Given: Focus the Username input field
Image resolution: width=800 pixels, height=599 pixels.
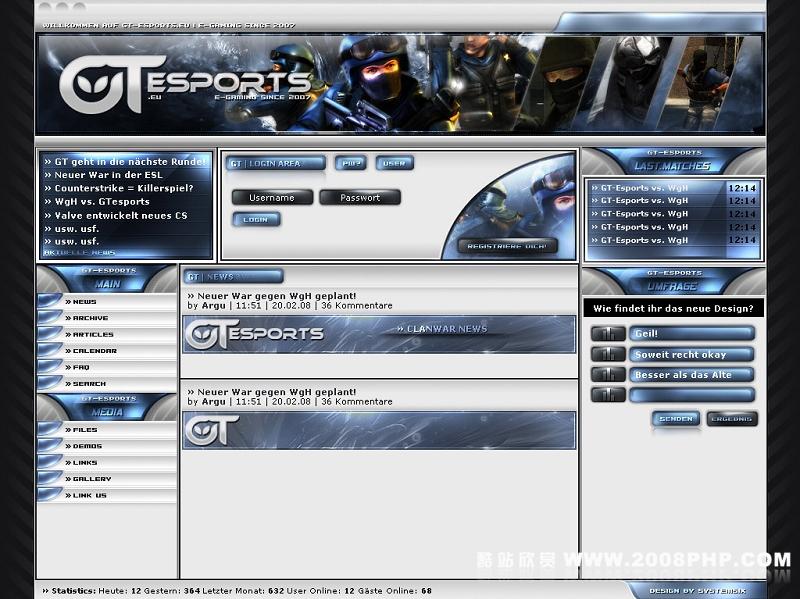Looking at the screenshot, I should (x=272, y=197).
